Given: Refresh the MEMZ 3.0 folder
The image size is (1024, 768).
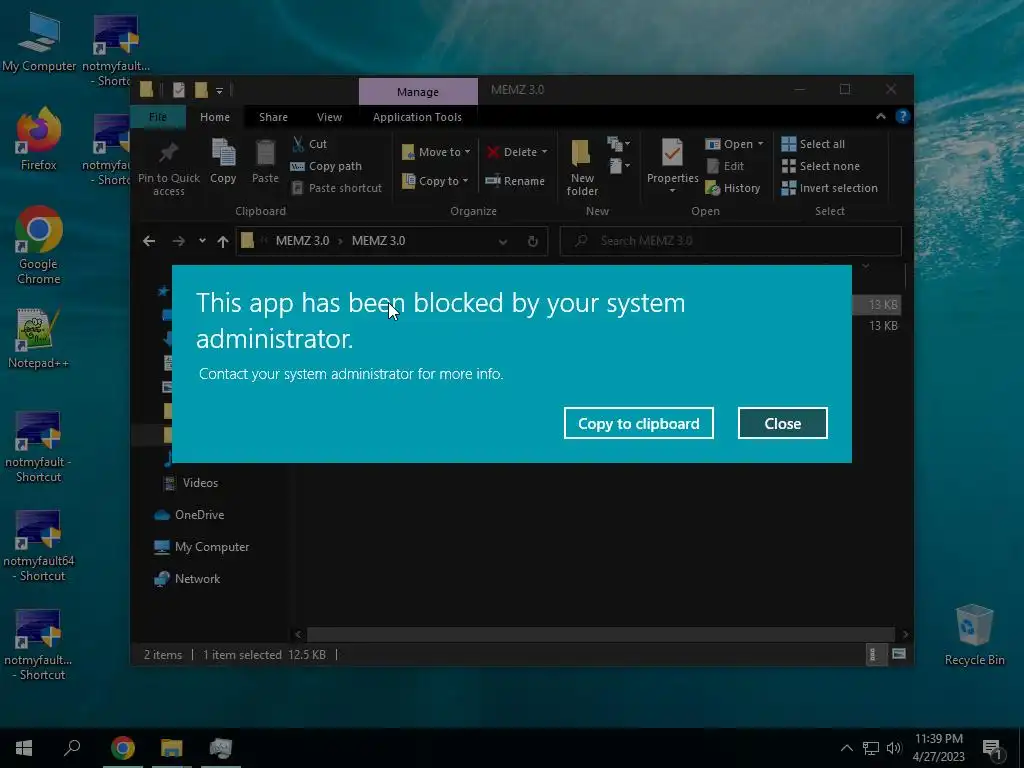Looking at the screenshot, I should (533, 242).
